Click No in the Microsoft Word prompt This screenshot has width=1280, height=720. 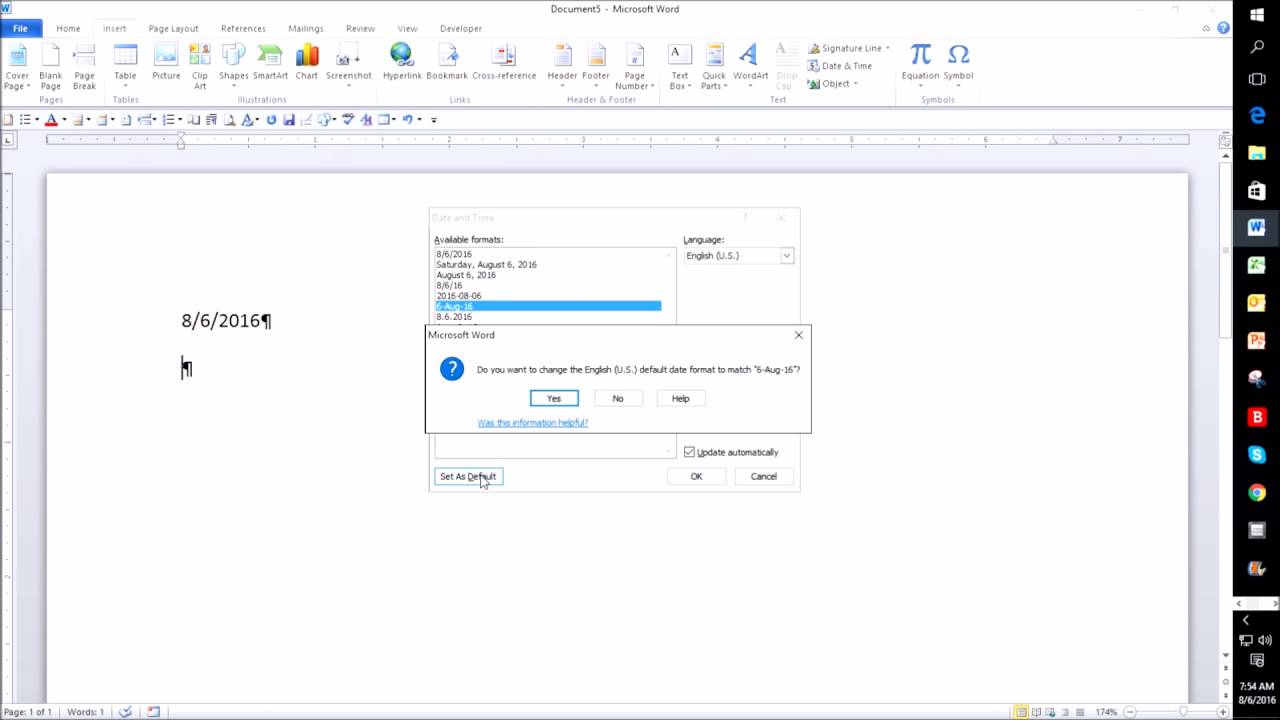[x=618, y=398]
